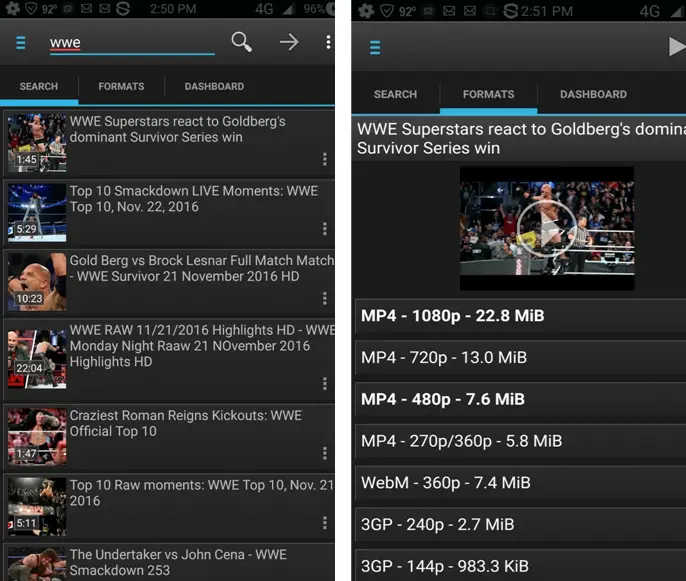Viewport: 686px width, 581px height.
Task: Tap shield icon in left status bar
Action: [x=31, y=8]
